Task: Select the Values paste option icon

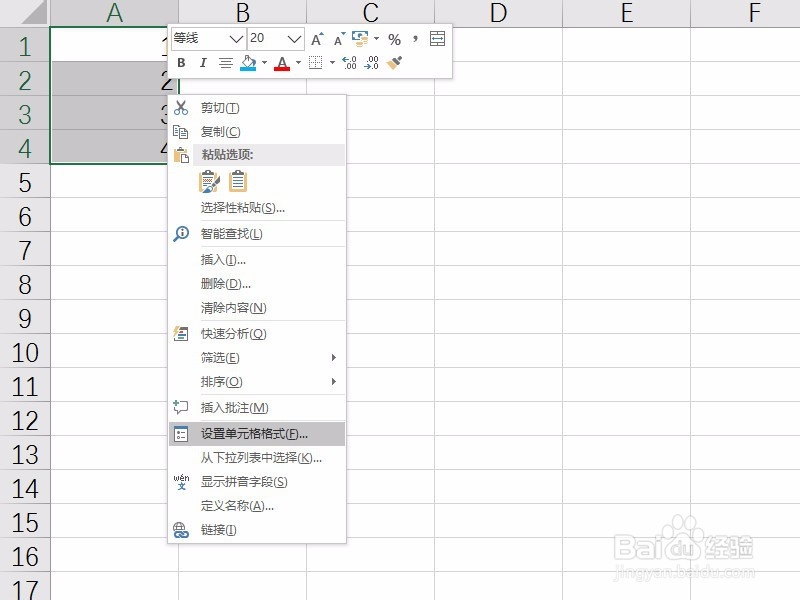Action: pos(237,181)
